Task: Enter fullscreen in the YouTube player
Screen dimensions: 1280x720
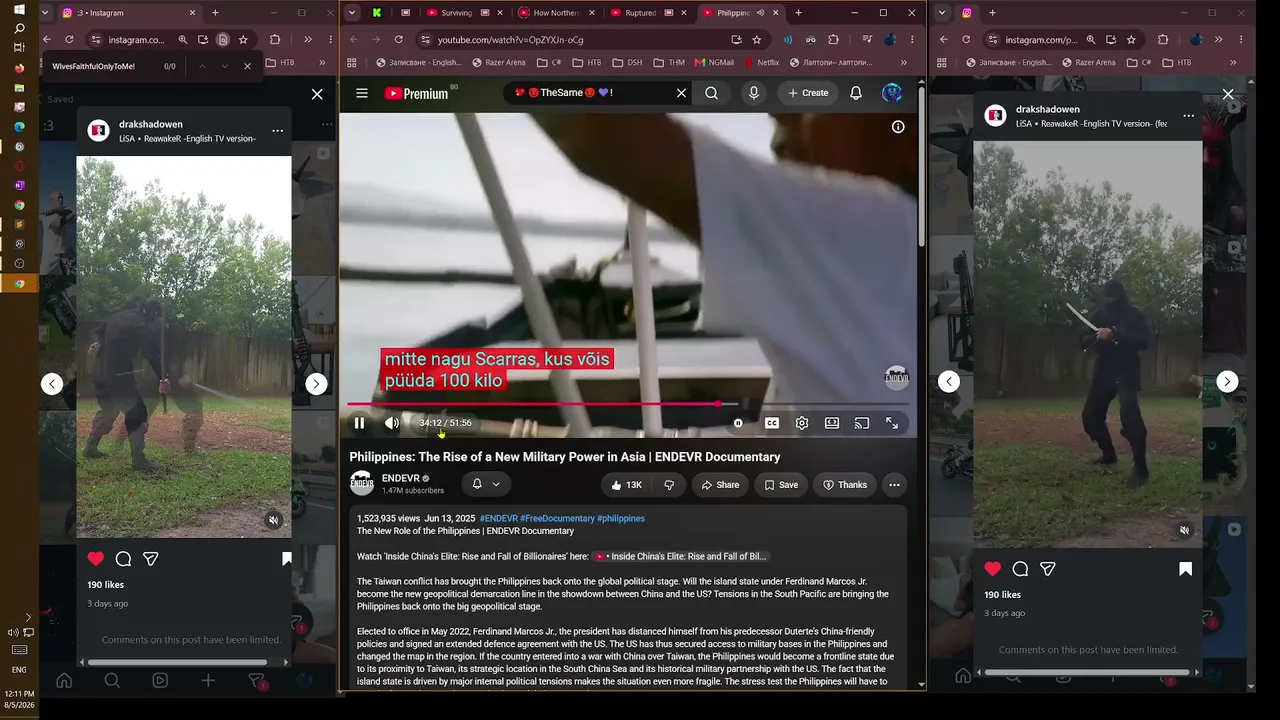Action: tap(892, 423)
